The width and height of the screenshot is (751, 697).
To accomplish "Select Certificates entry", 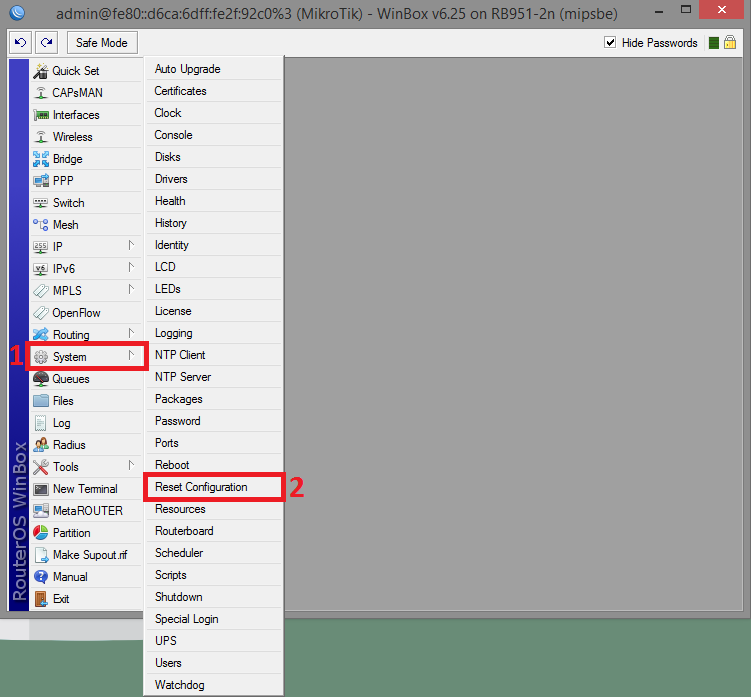I will 214,91.
